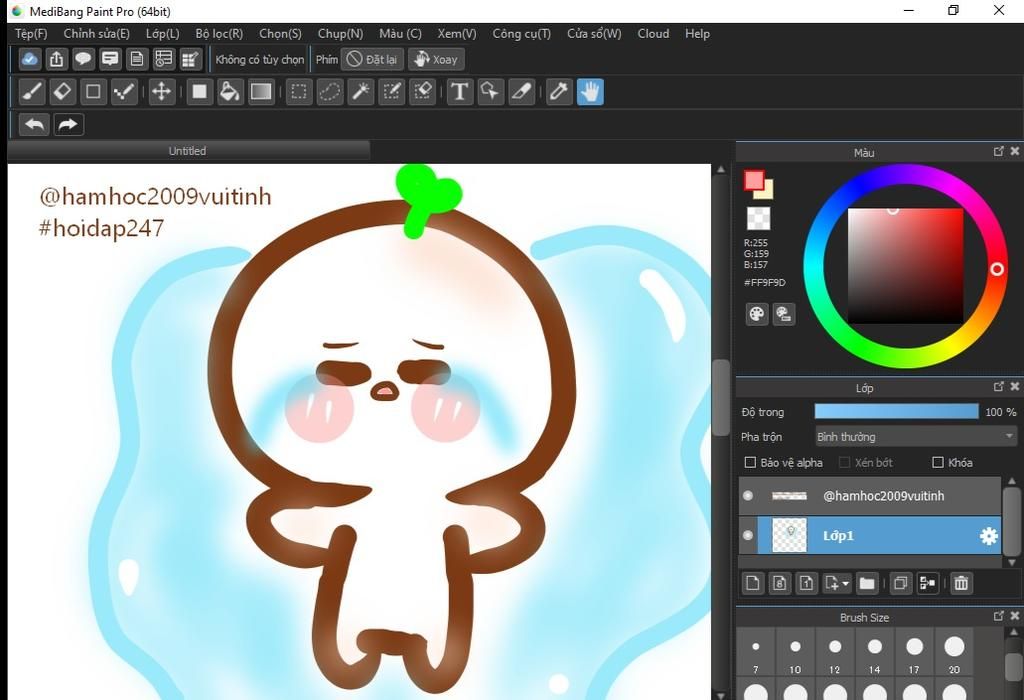Select the Shape drawing tool

(93, 92)
